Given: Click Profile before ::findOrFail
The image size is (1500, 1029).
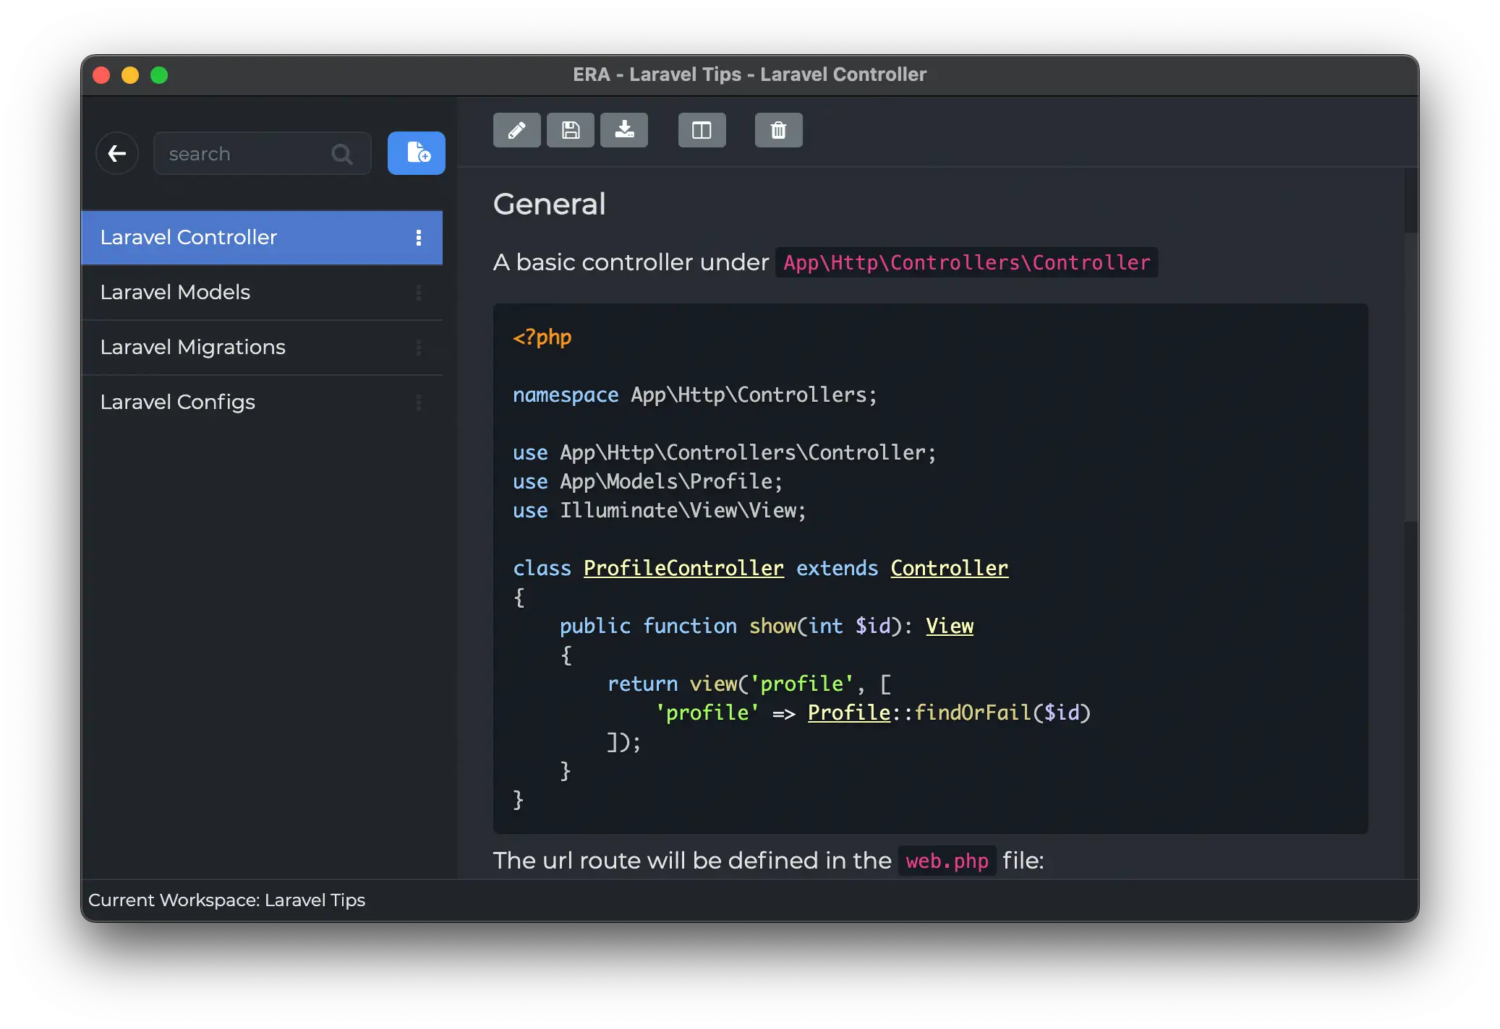Looking at the screenshot, I should [x=849, y=713].
